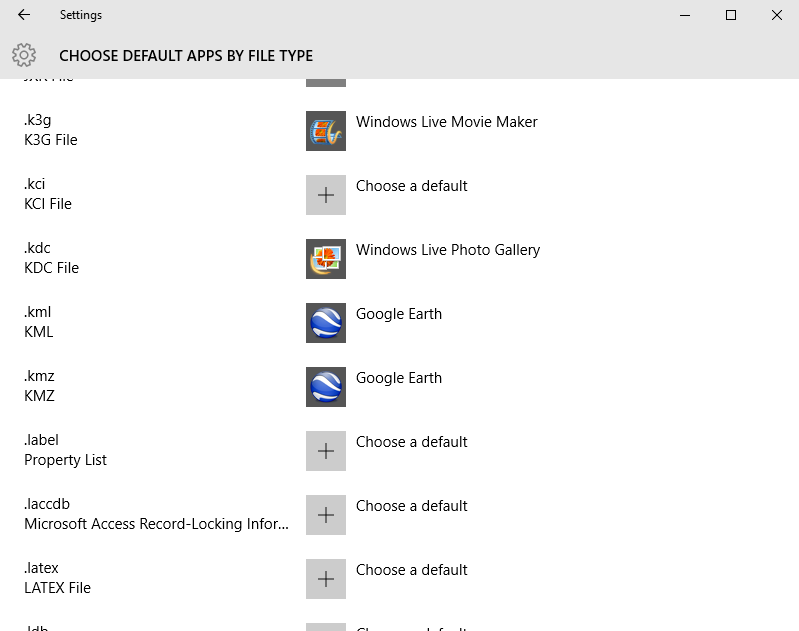Click the plus icon for .label
This screenshot has width=799, height=631.
(326, 451)
